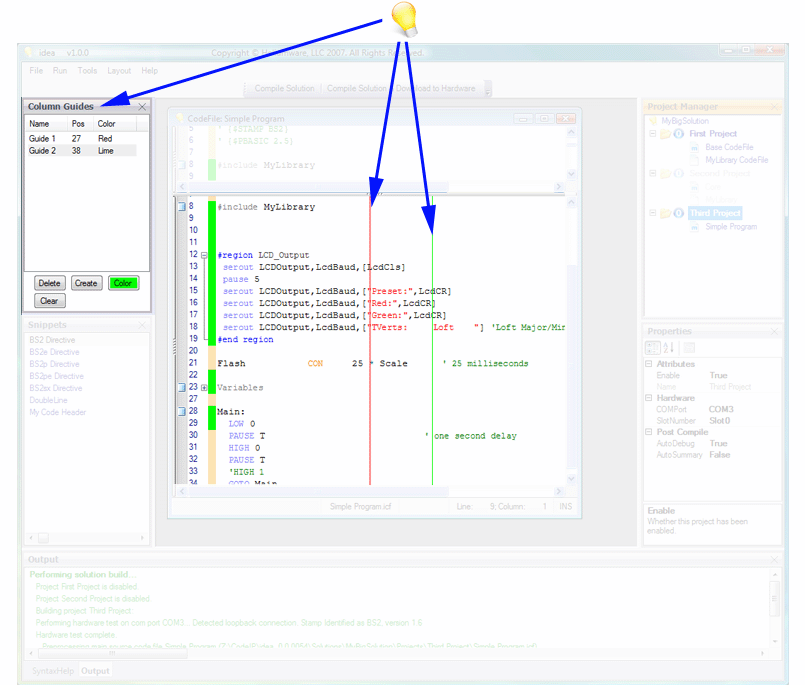Toggle the Enable property value True
The image size is (805, 685).
click(718, 375)
